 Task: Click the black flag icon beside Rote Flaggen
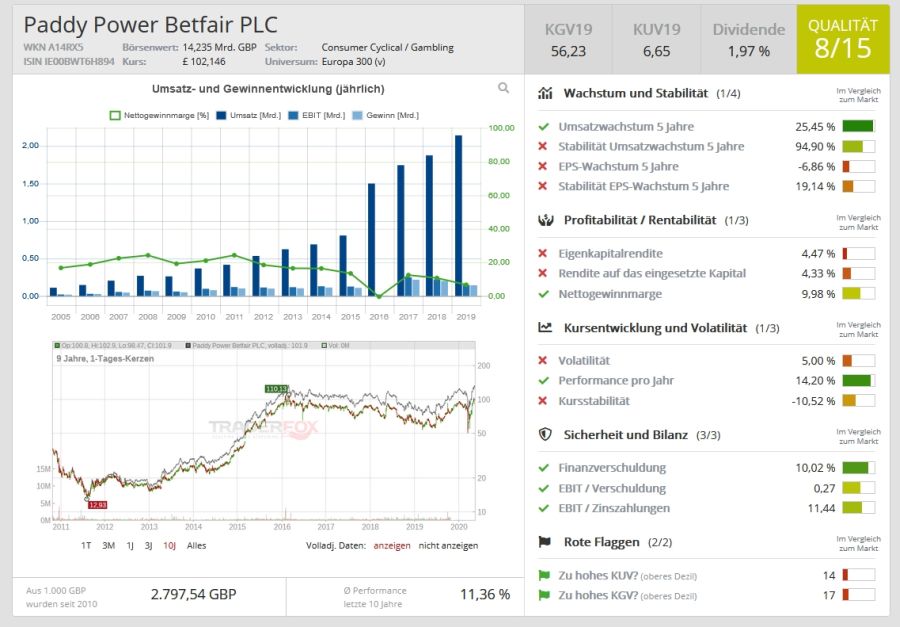coord(545,541)
